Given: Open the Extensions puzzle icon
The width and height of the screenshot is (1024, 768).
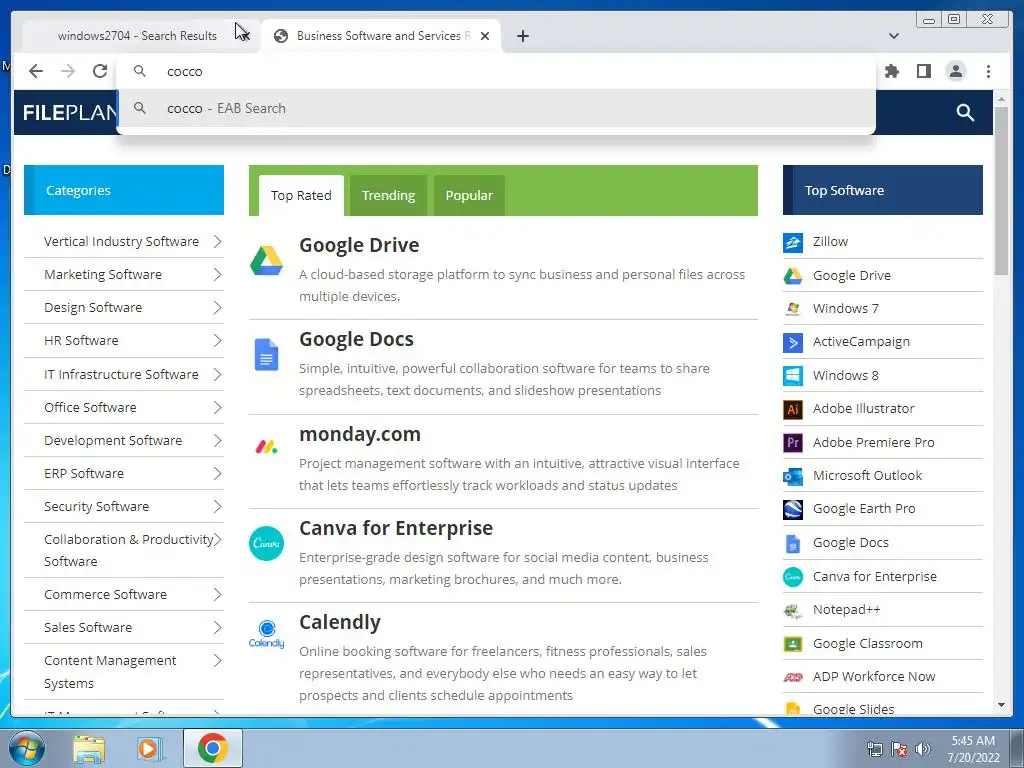Looking at the screenshot, I should click(x=891, y=71).
